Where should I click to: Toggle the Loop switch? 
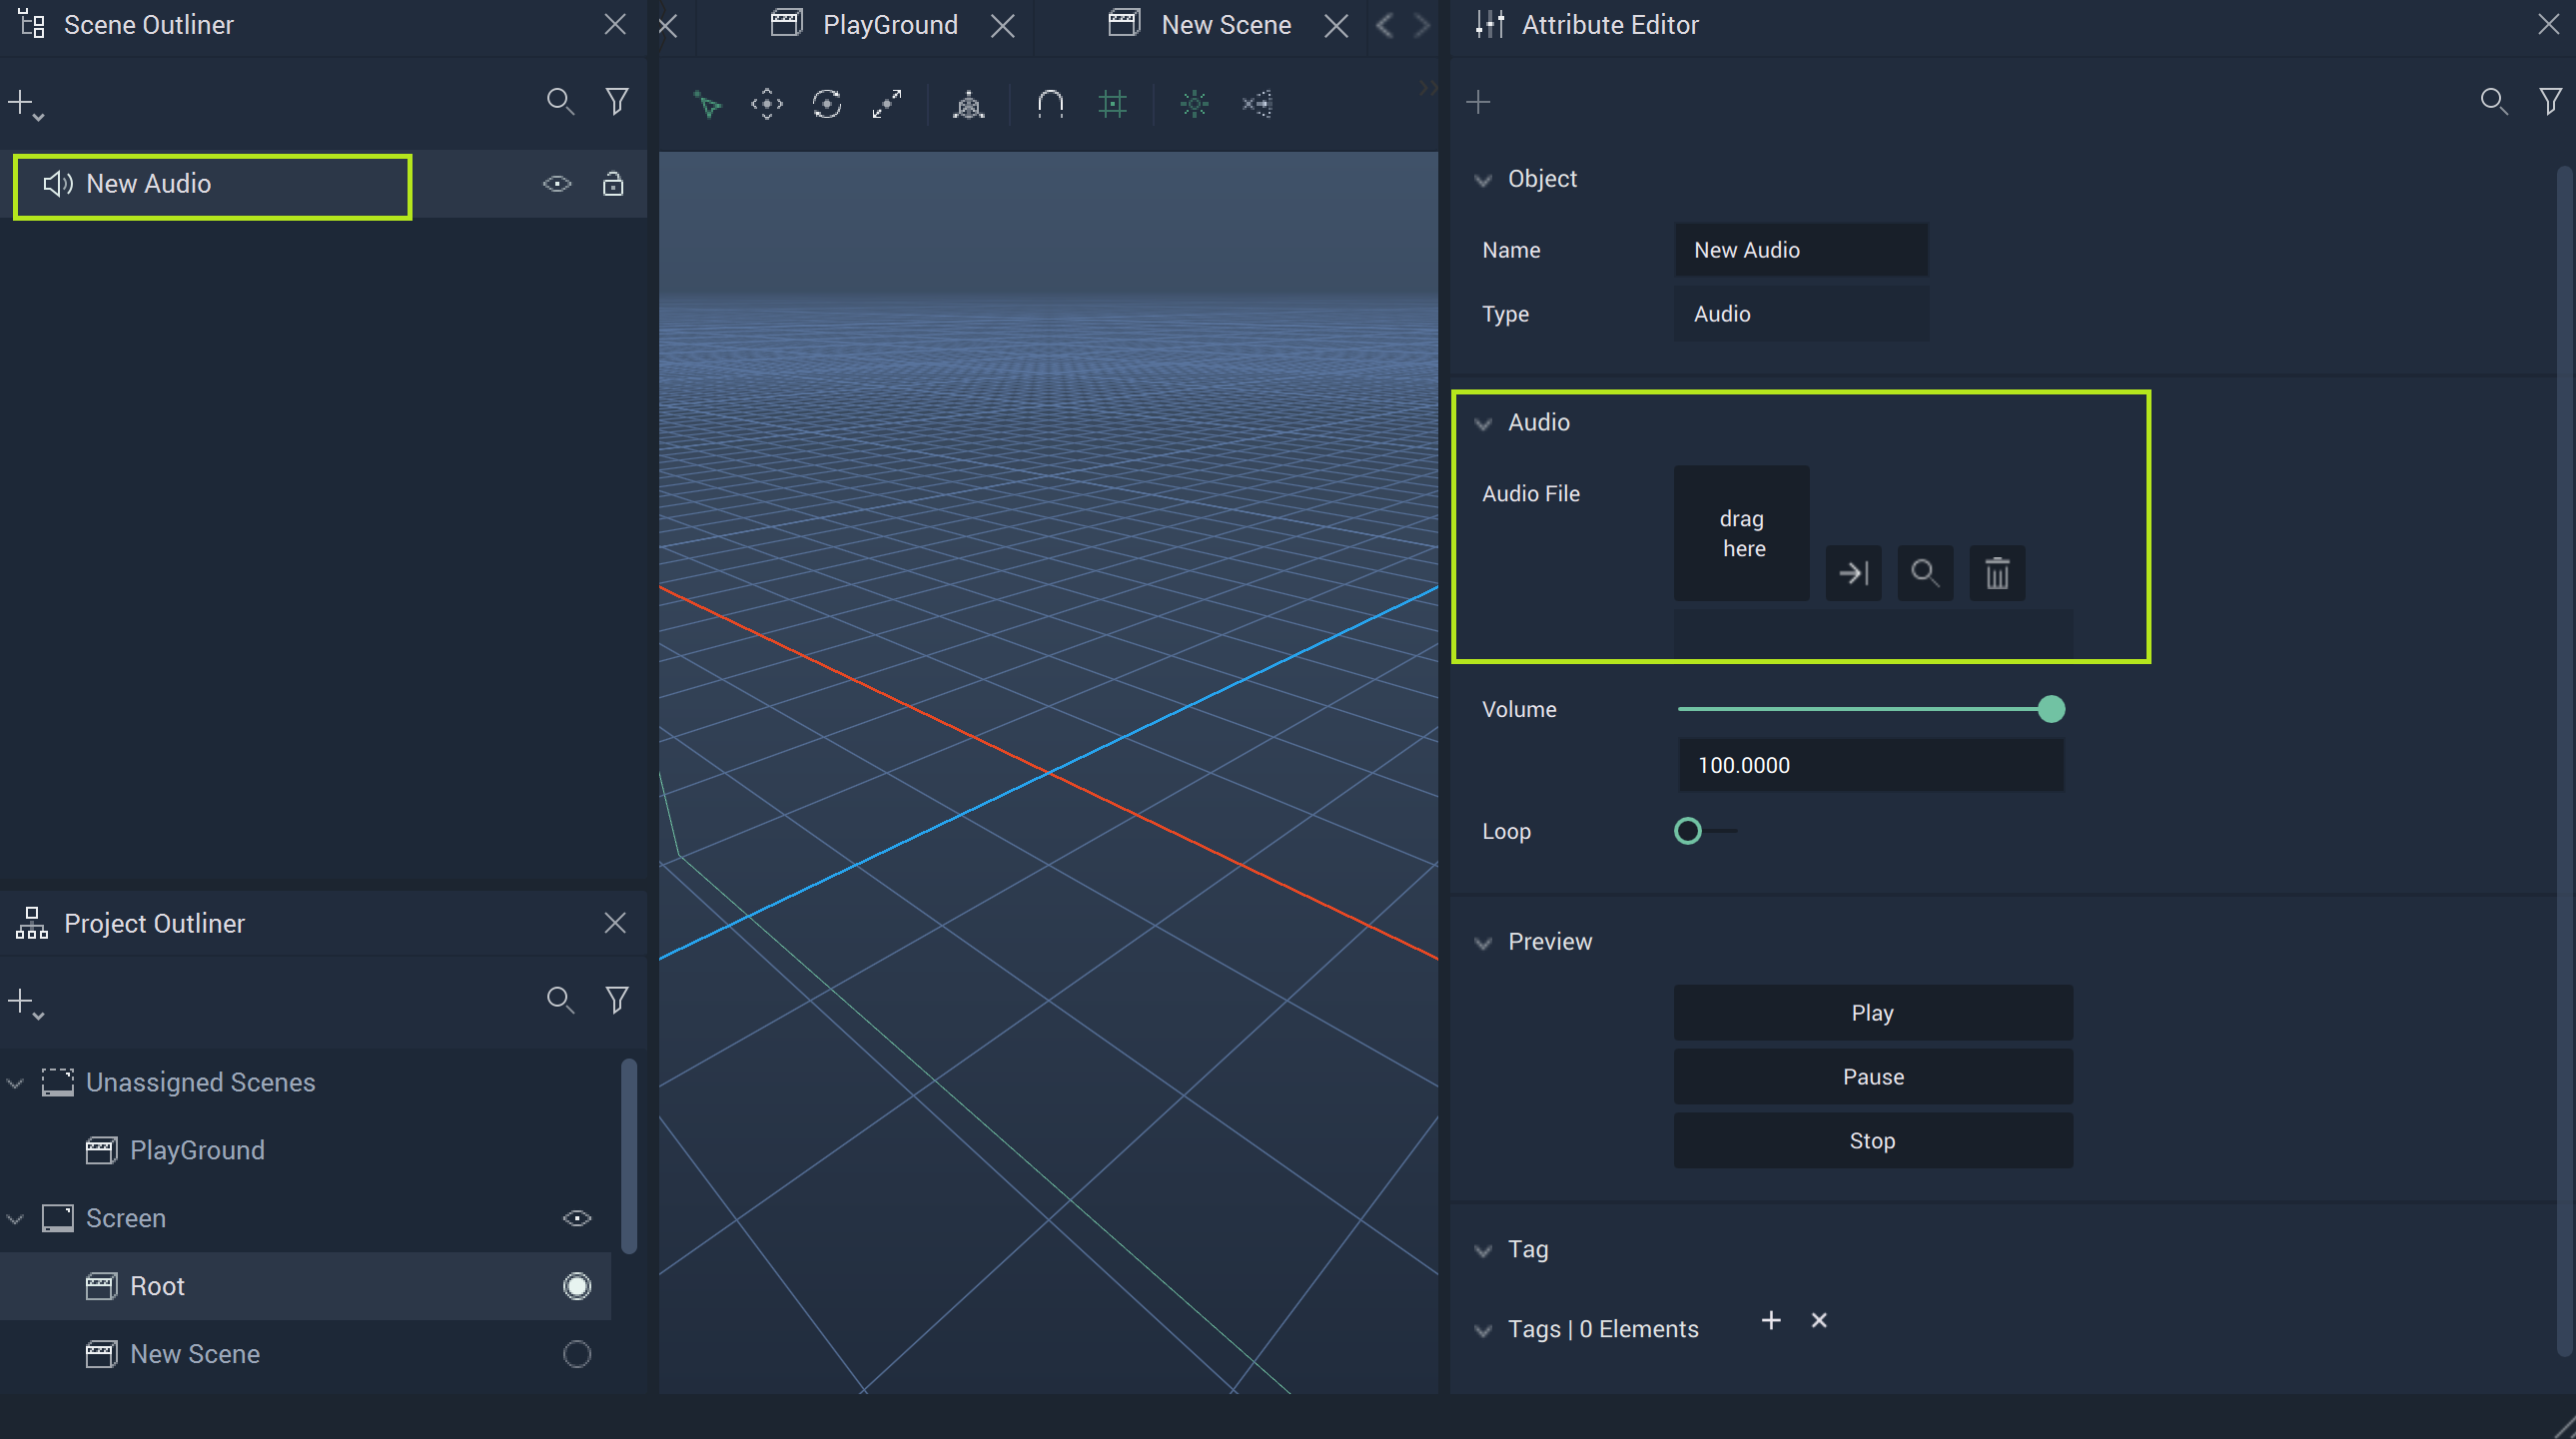[x=1705, y=831]
